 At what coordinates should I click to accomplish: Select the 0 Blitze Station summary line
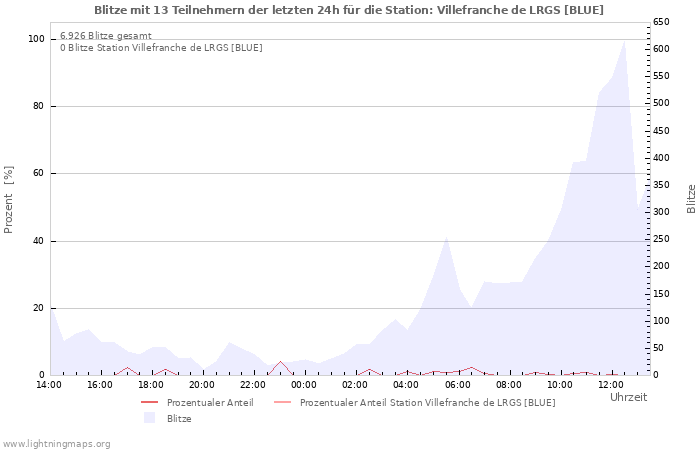coord(161,47)
